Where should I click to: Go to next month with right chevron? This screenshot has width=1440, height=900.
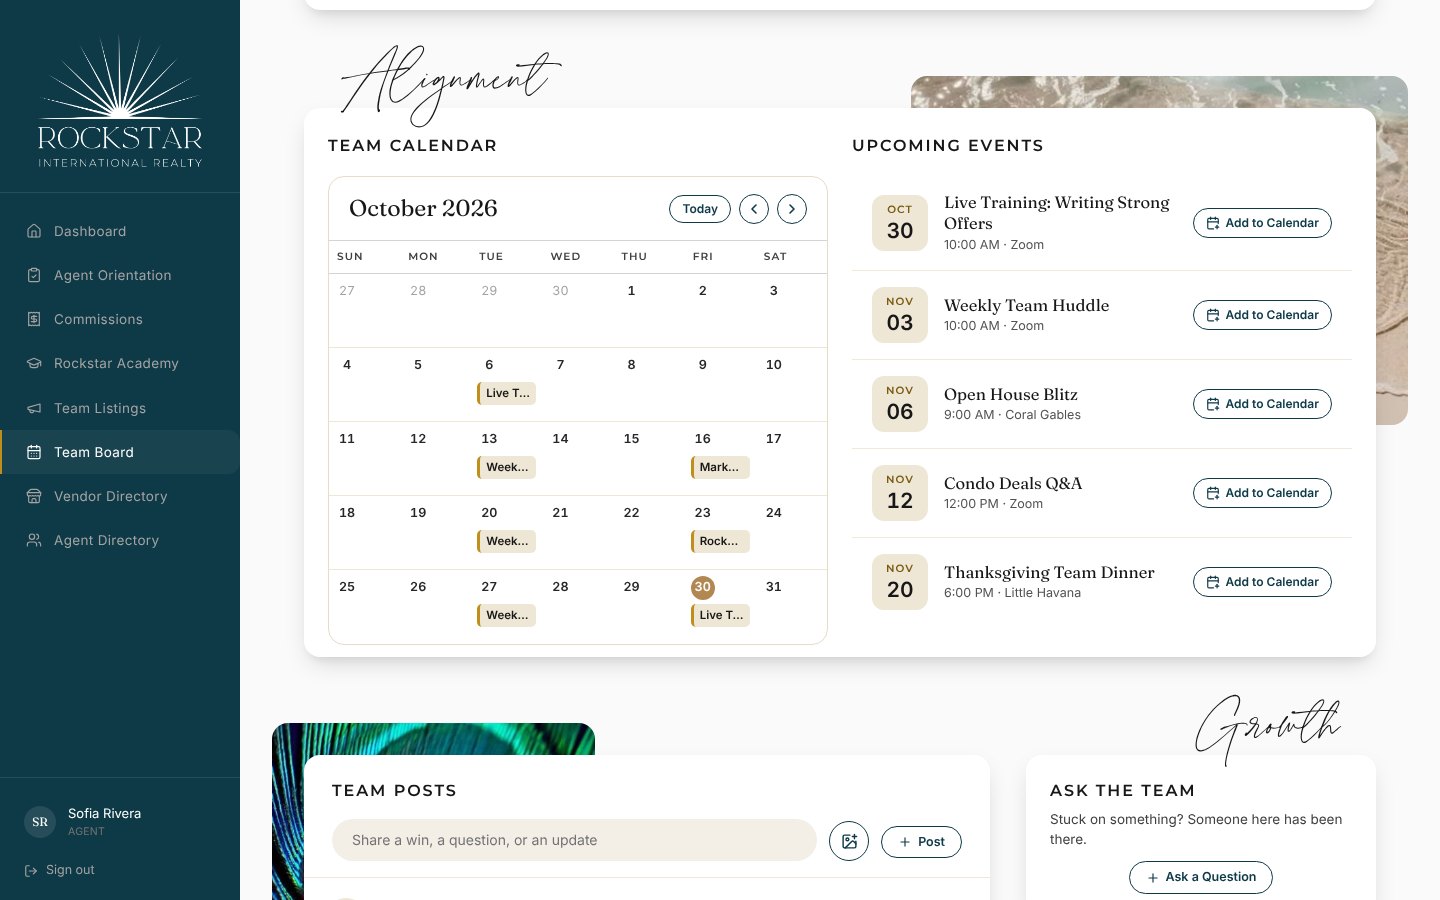click(792, 209)
